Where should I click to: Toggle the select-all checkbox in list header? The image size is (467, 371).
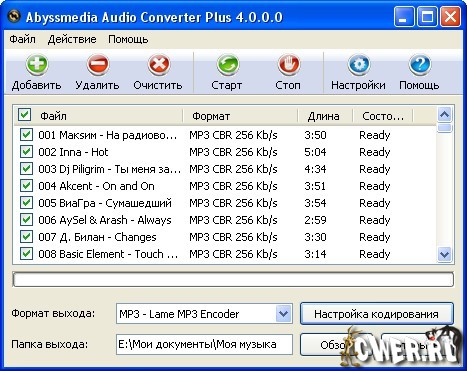(24, 115)
